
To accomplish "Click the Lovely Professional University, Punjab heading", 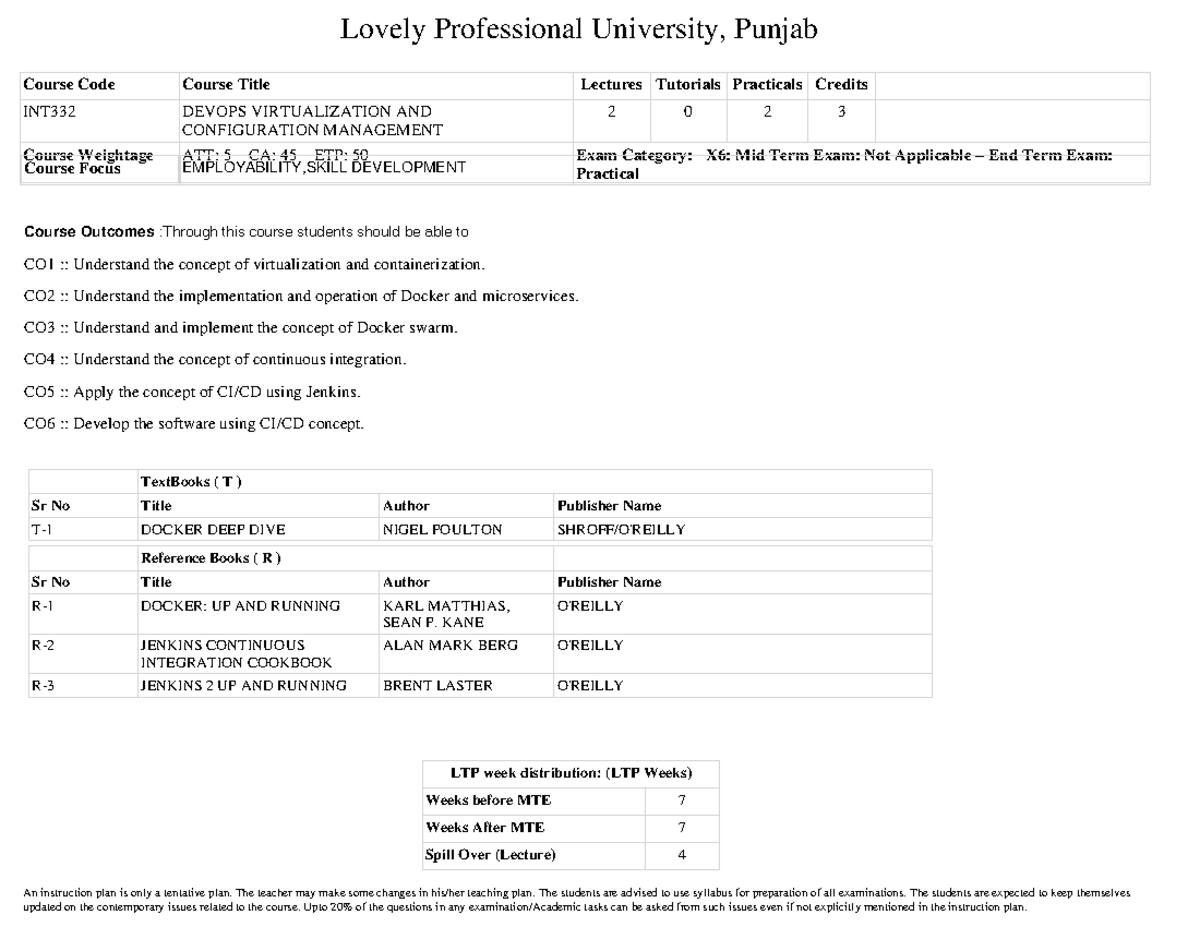I will pos(578,30).
